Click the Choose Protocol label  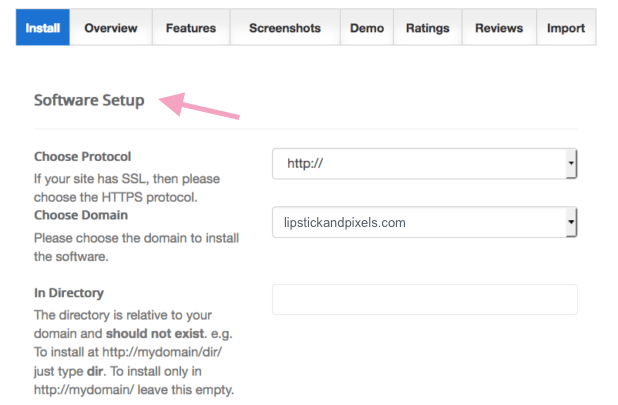(82, 156)
